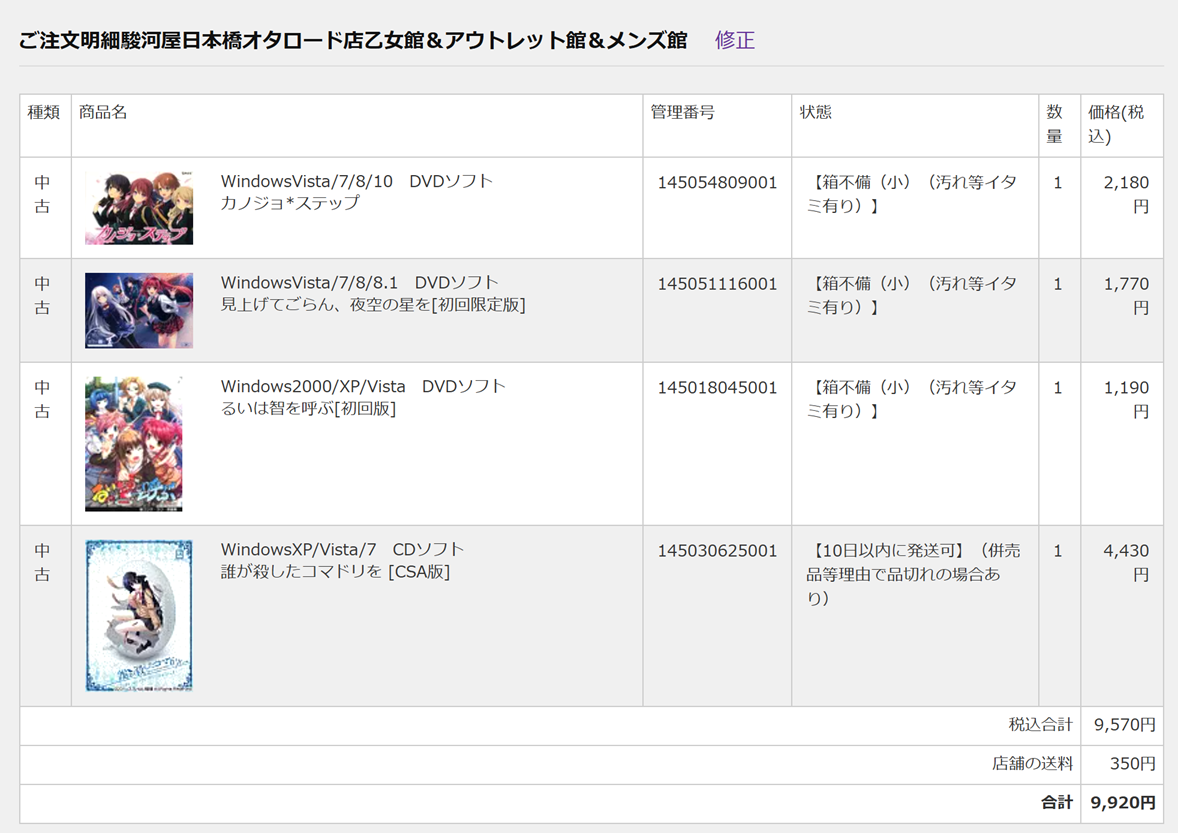Screen dimensions: 1178x833
Task: Click management number 145030625001
Action: [x=716, y=551]
